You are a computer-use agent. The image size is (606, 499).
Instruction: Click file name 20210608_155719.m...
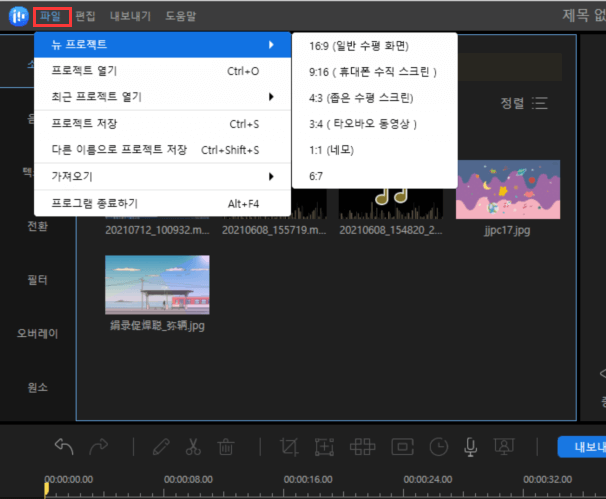coord(274,230)
